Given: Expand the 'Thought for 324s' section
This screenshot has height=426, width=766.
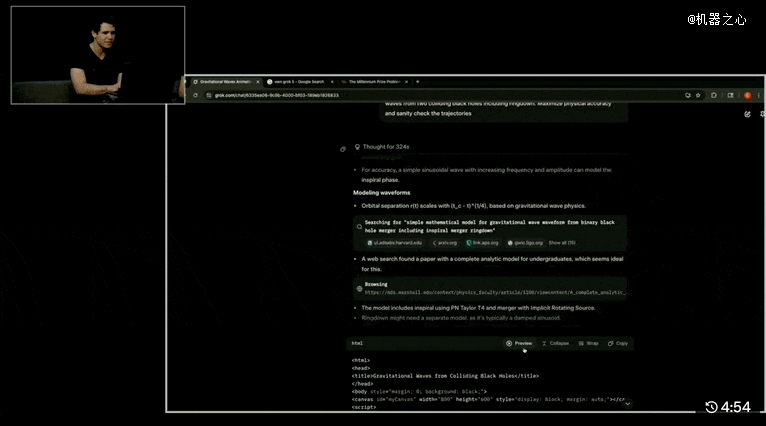Looking at the screenshot, I should [x=385, y=147].
